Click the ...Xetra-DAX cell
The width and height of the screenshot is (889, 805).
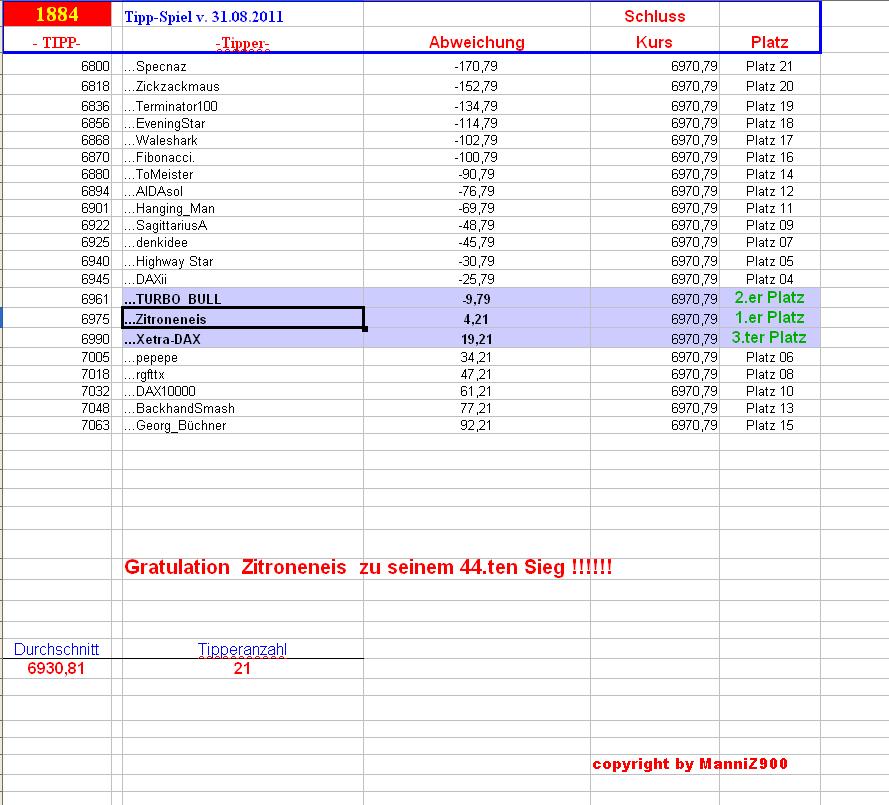tap(243, 339)
